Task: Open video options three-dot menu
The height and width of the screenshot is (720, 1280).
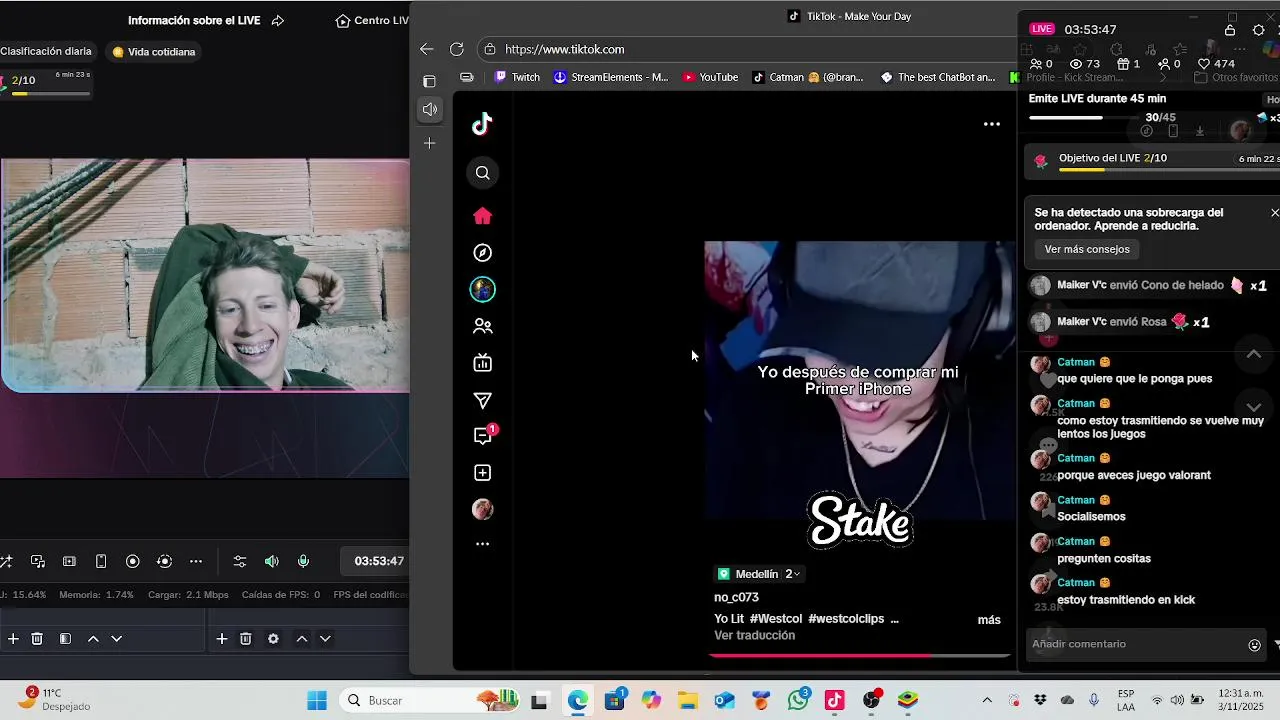Action: click(991, 124)
